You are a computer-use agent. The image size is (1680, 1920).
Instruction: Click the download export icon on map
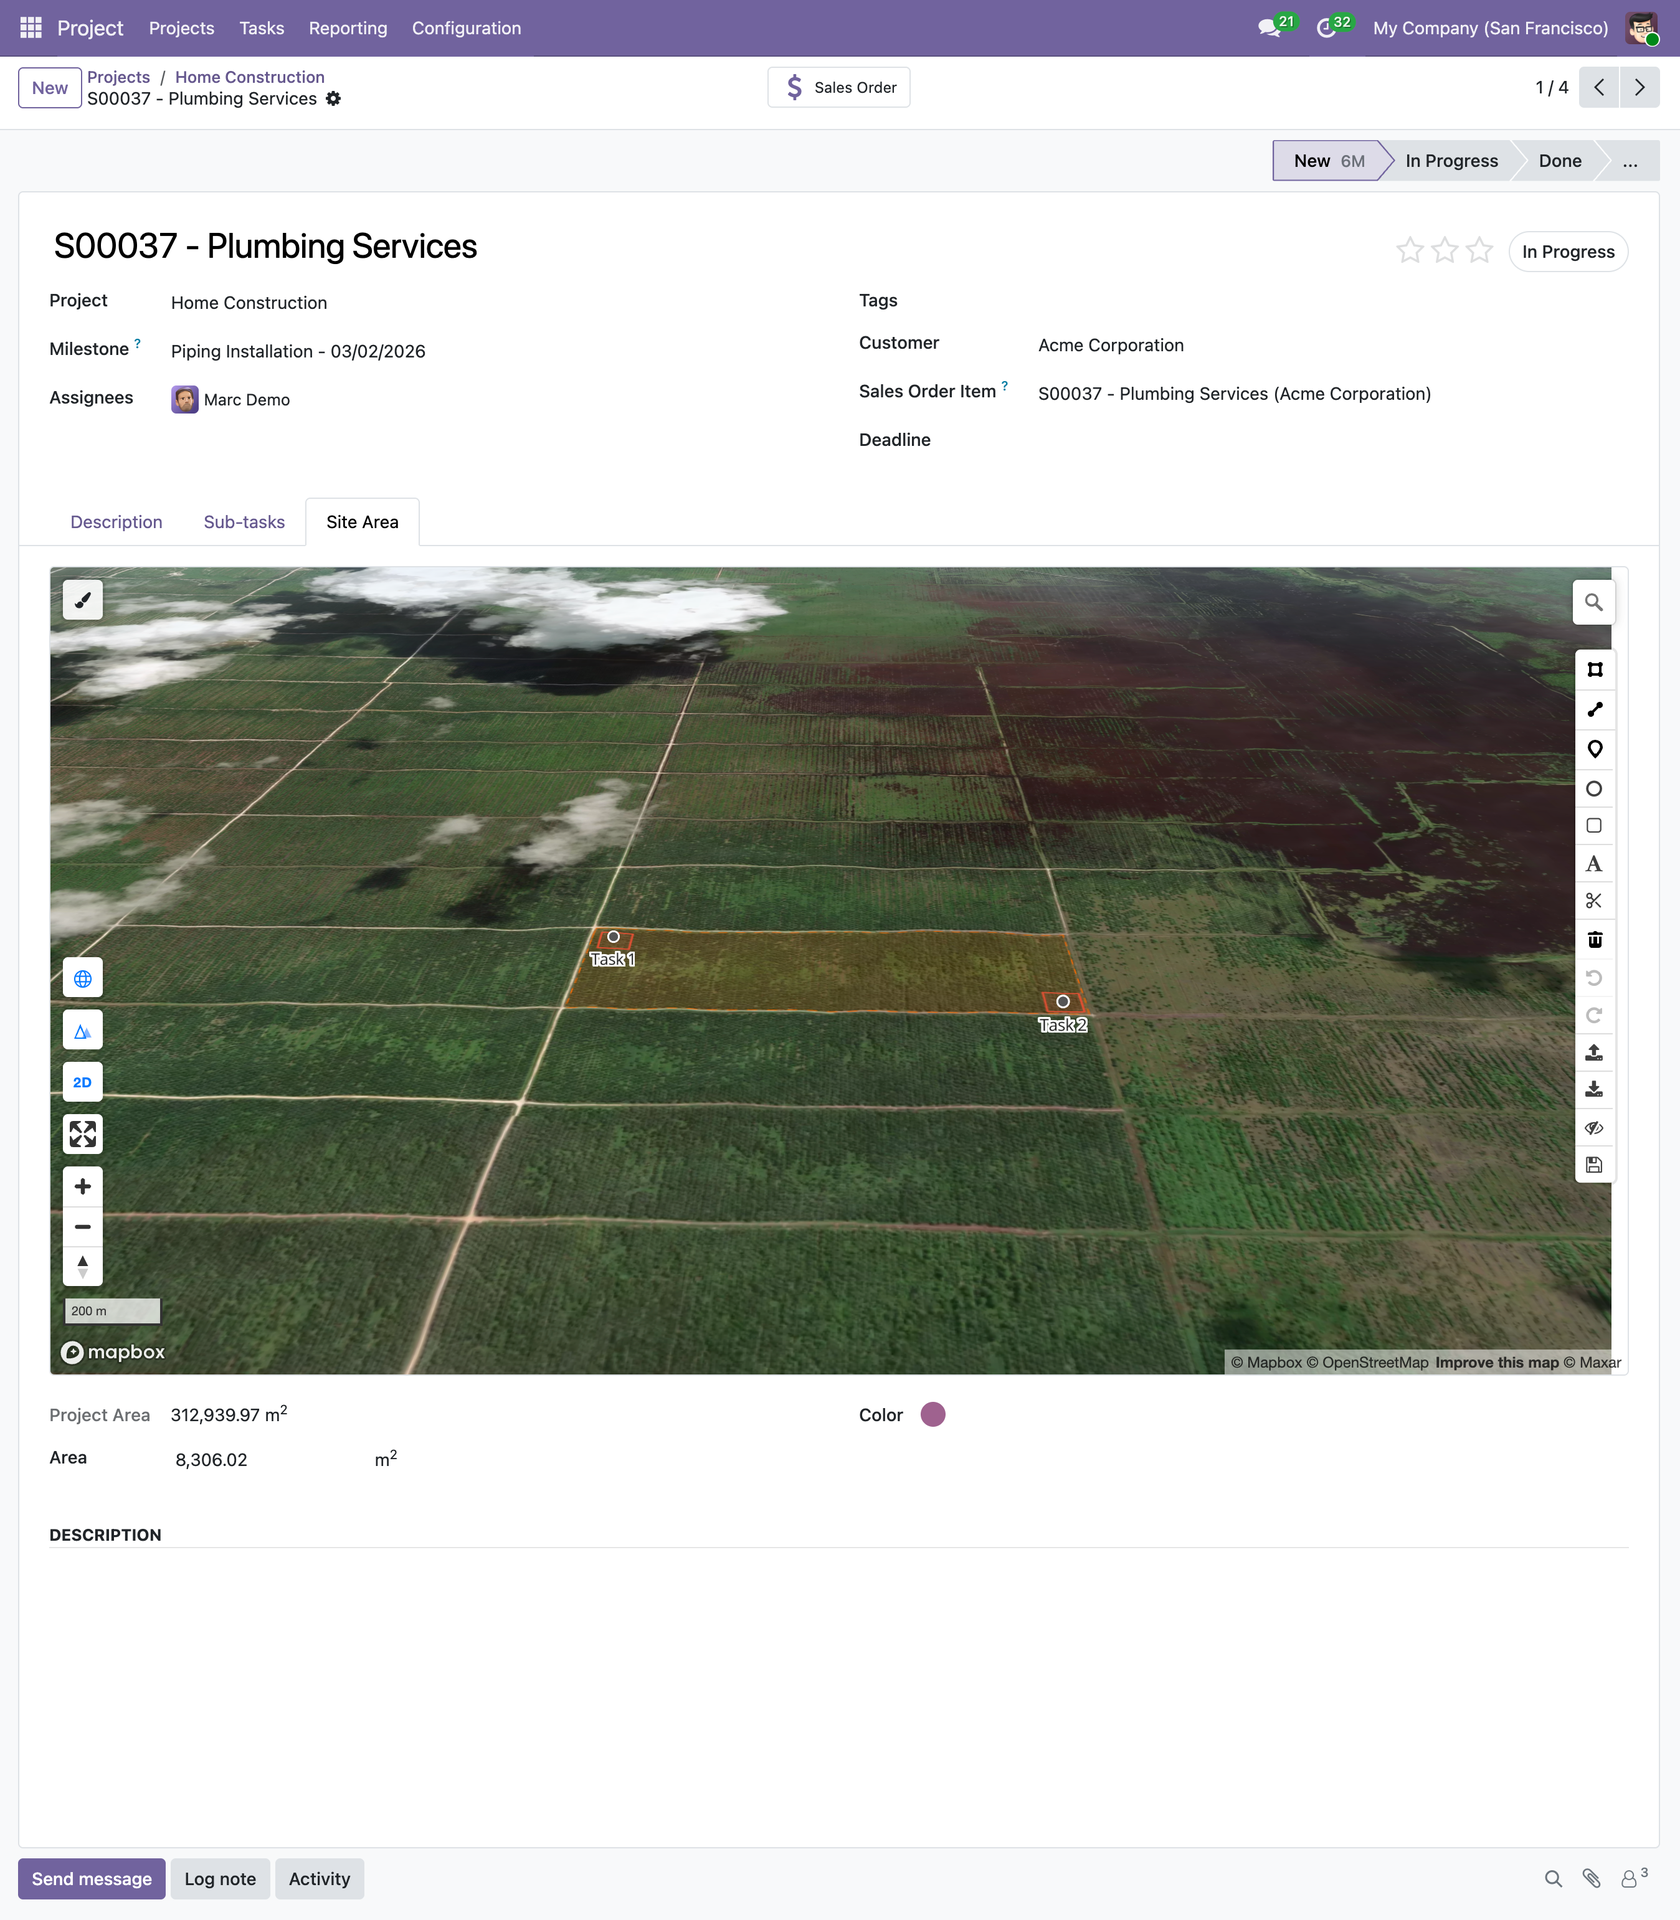point(1595,1089)
